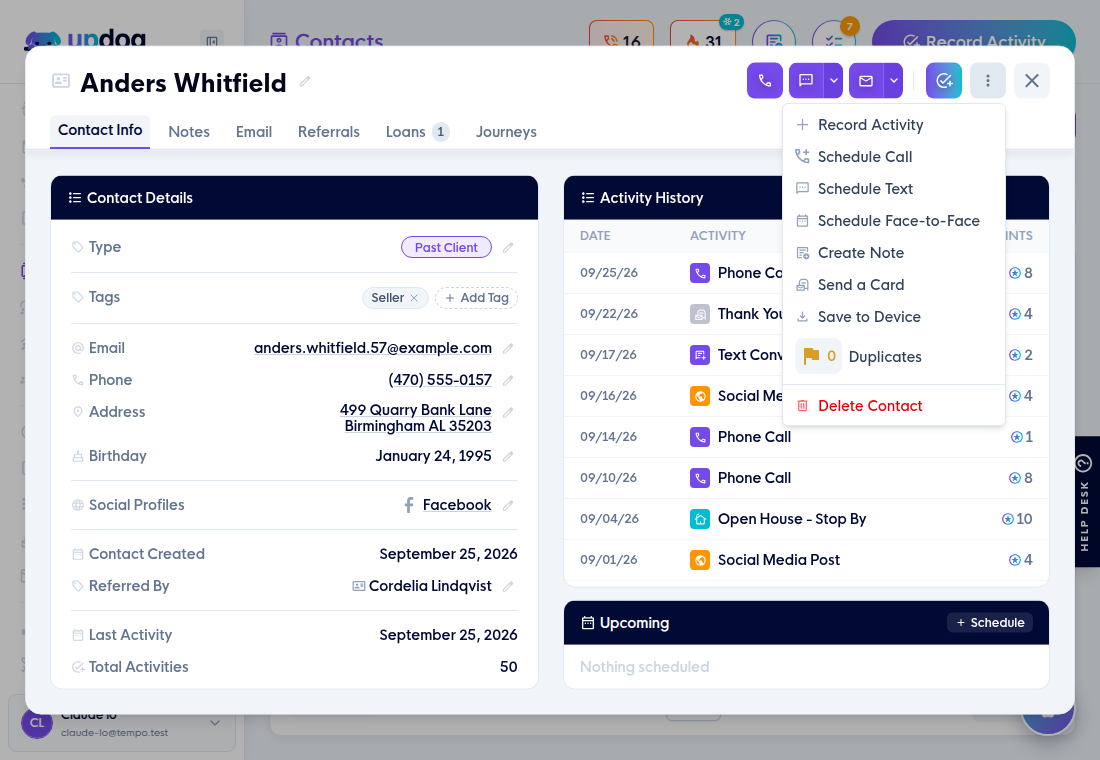Open the Loans tab
The image size is (1100, 760).
tap(417, 131)
